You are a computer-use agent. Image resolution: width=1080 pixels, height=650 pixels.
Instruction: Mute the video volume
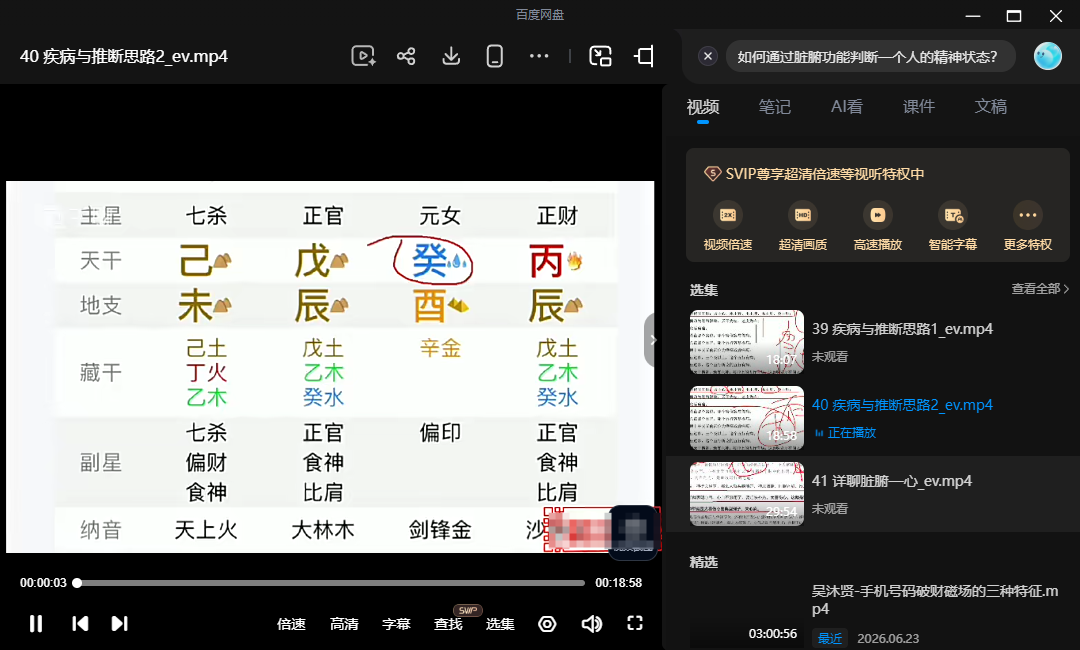pyautogui.click(x=592, y=624)
